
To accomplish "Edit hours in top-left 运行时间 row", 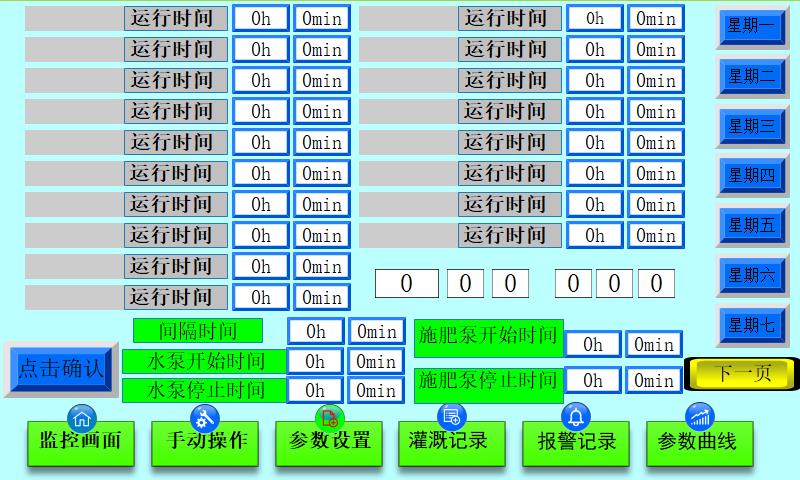I will (261, 18).
